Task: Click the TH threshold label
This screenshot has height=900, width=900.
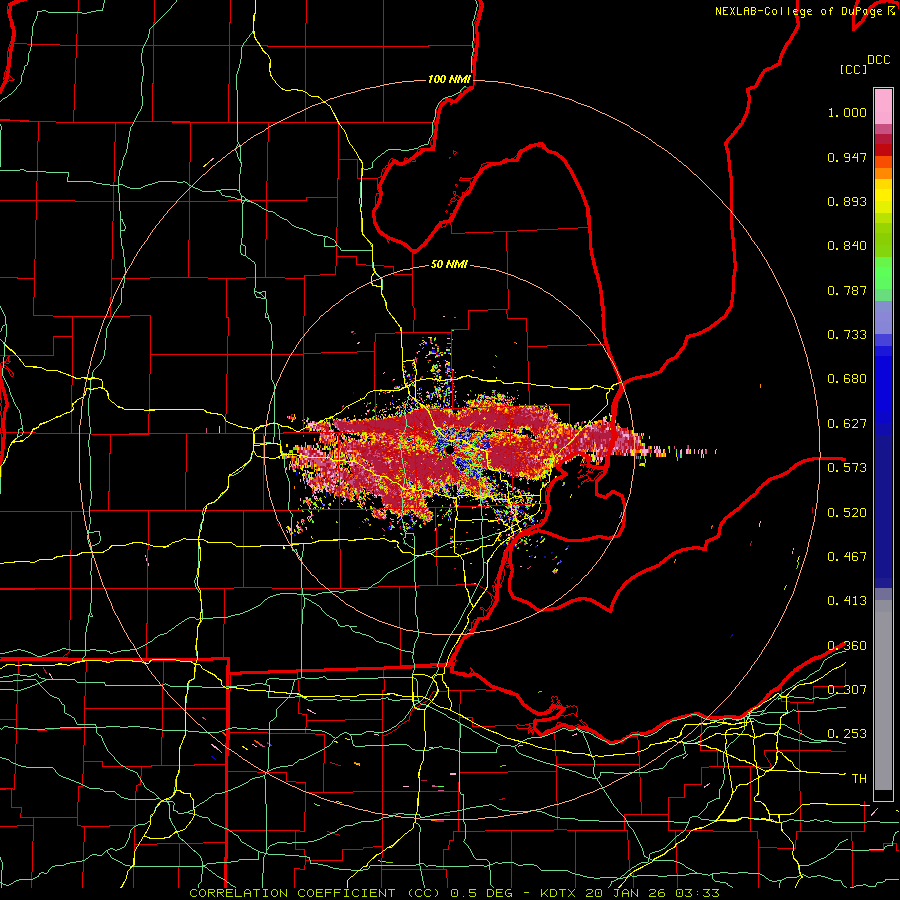Action: tap(859, 778)
